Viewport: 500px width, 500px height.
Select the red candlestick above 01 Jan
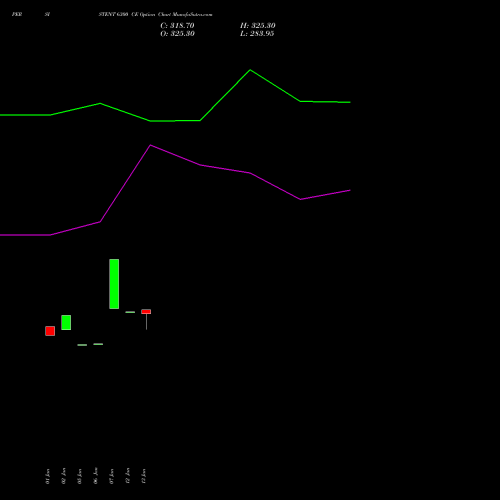(50, 331)
